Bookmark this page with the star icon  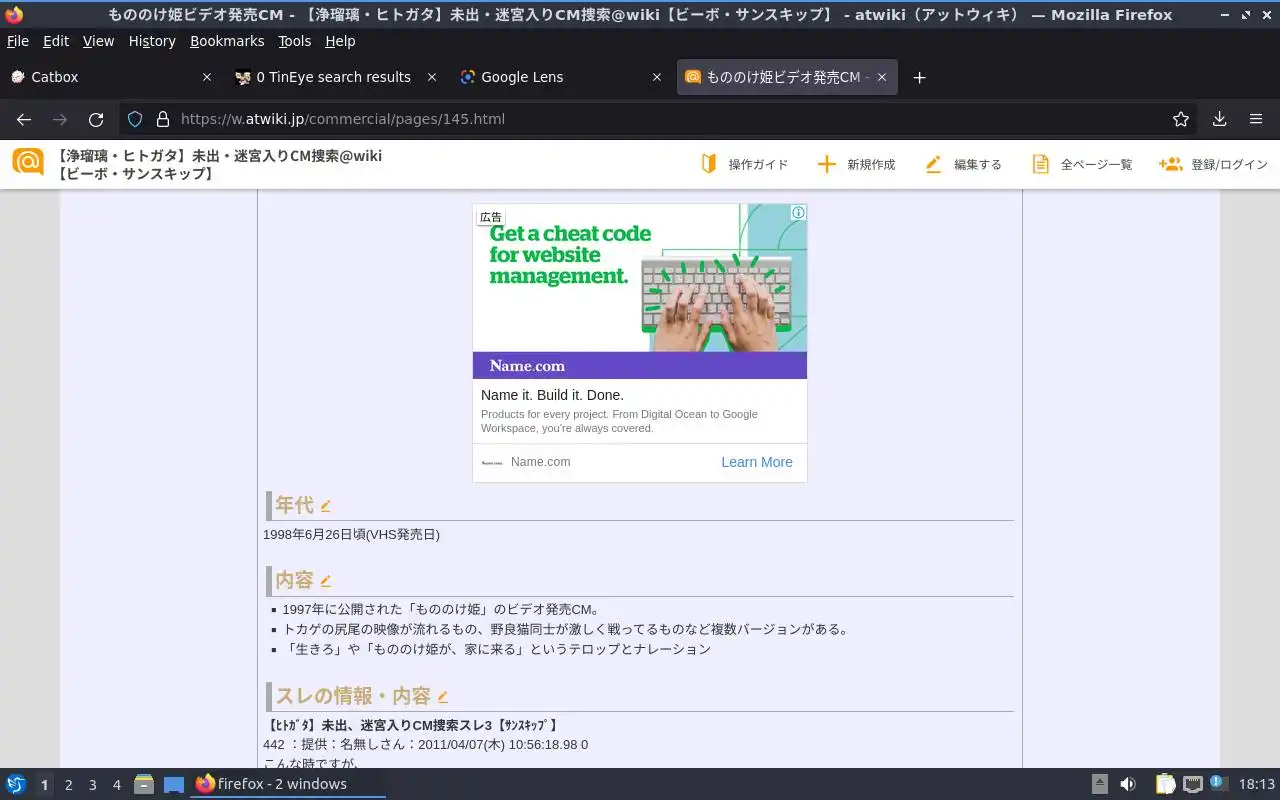(1181, 119)
